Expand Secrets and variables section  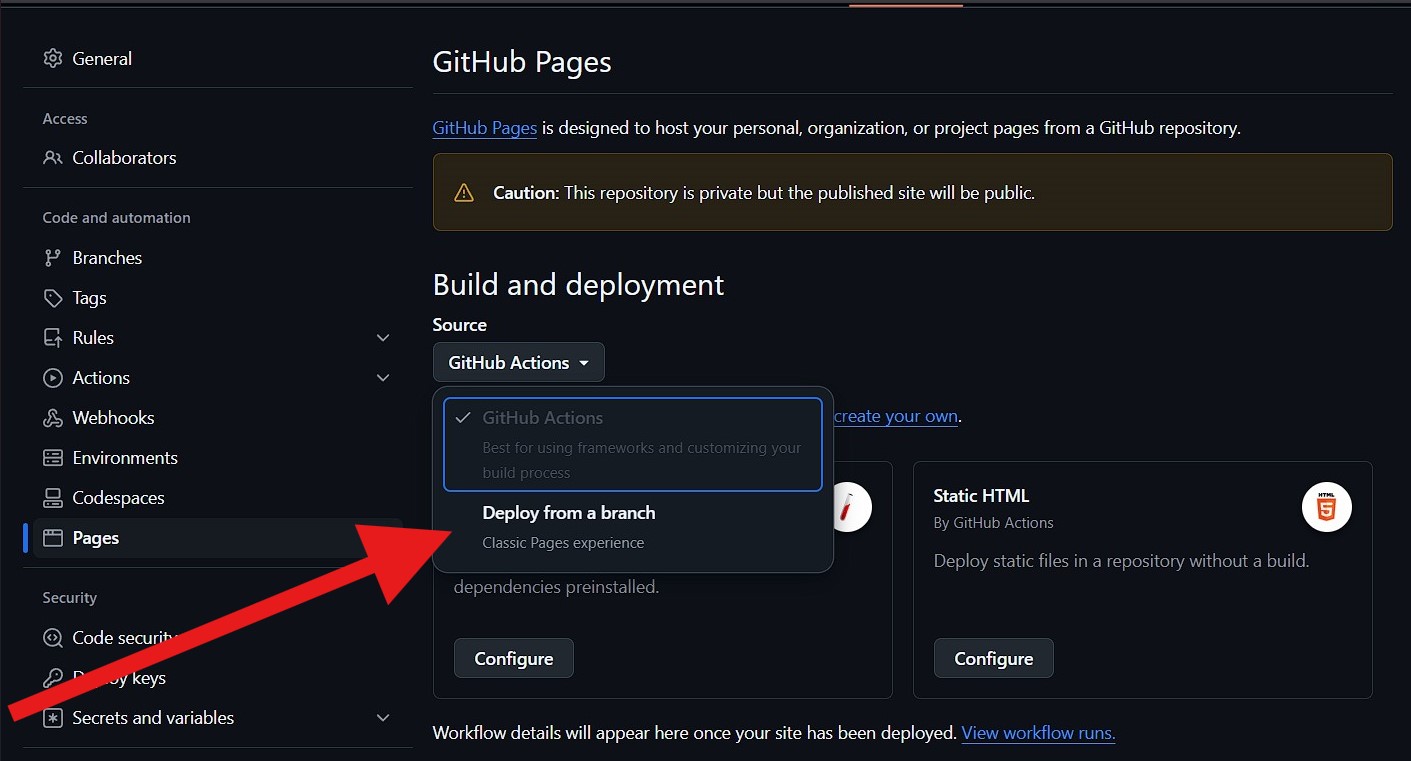point(383,717)
